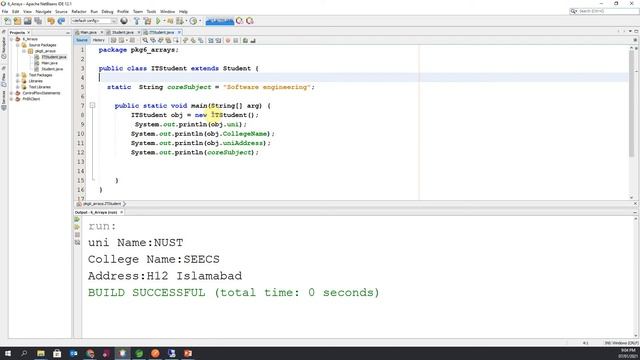Expand the Test Libraries node
Screen dimensions: 640x360
pyautogui.click(x=18, y=87)
